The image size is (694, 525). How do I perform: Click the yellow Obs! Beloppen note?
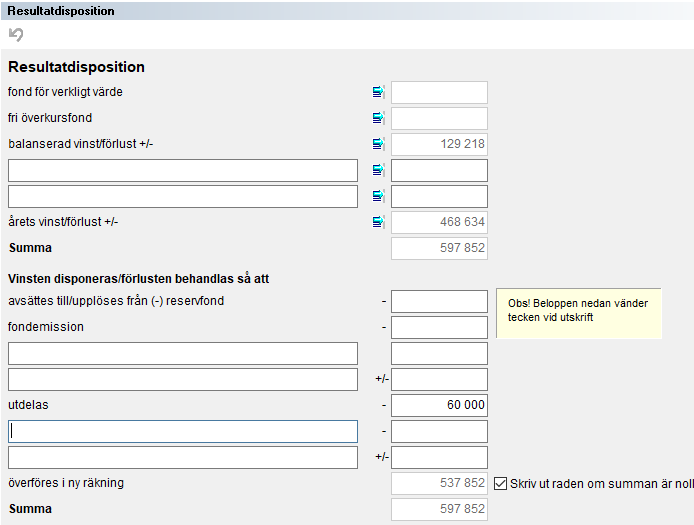click(x=578, y=313)
